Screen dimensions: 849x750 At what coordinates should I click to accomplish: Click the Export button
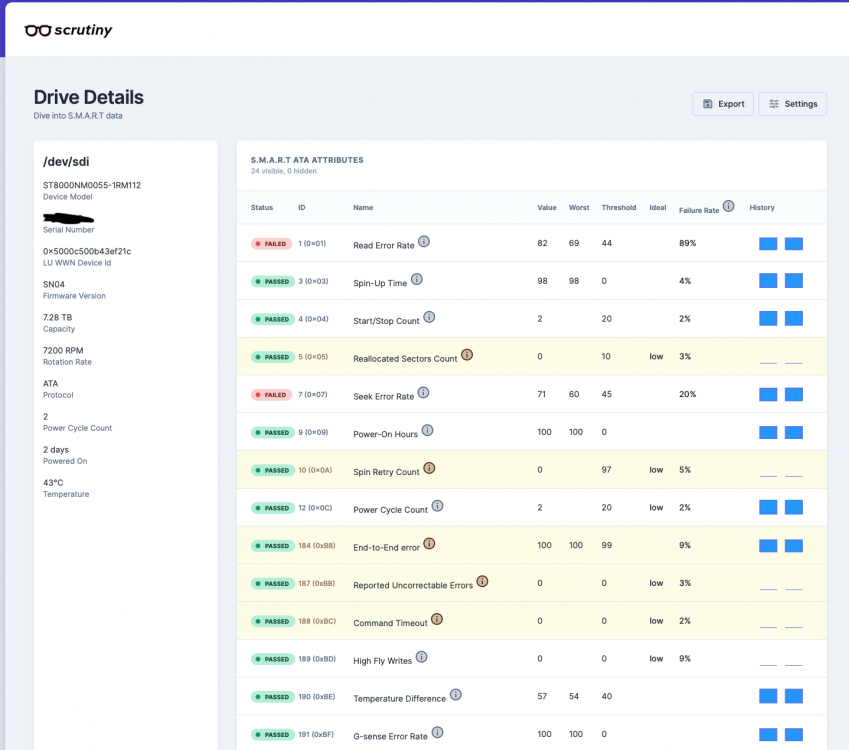(x=723, y=104)
